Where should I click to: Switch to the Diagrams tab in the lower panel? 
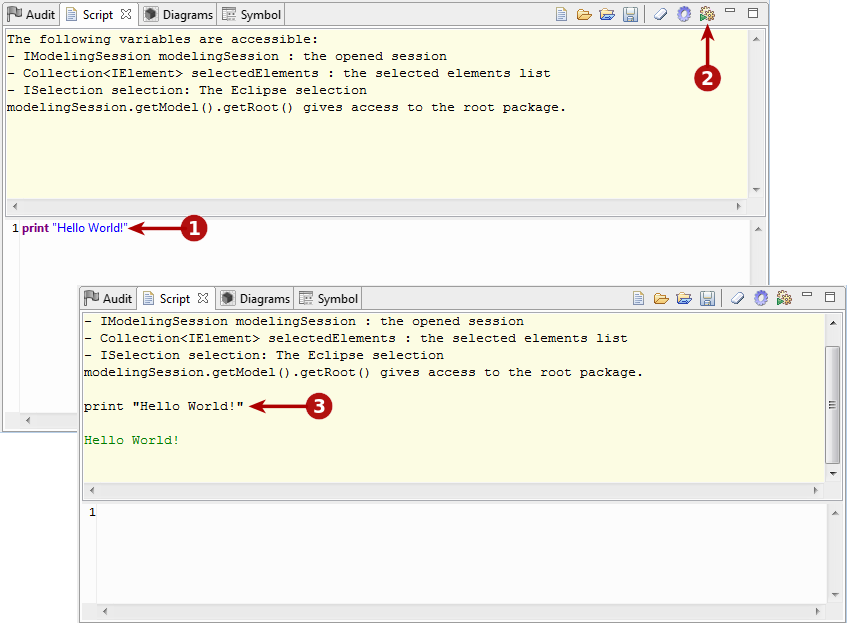coord(255,299)
